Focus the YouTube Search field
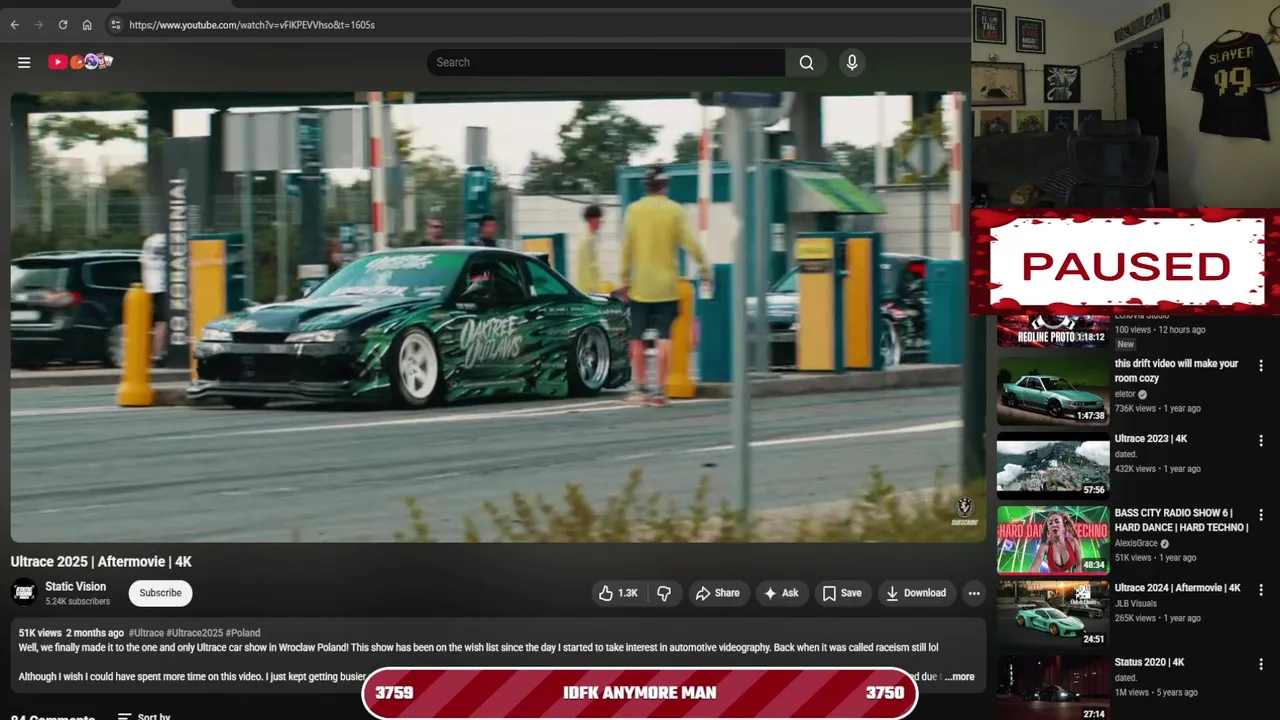 click(x=606, y=62)
